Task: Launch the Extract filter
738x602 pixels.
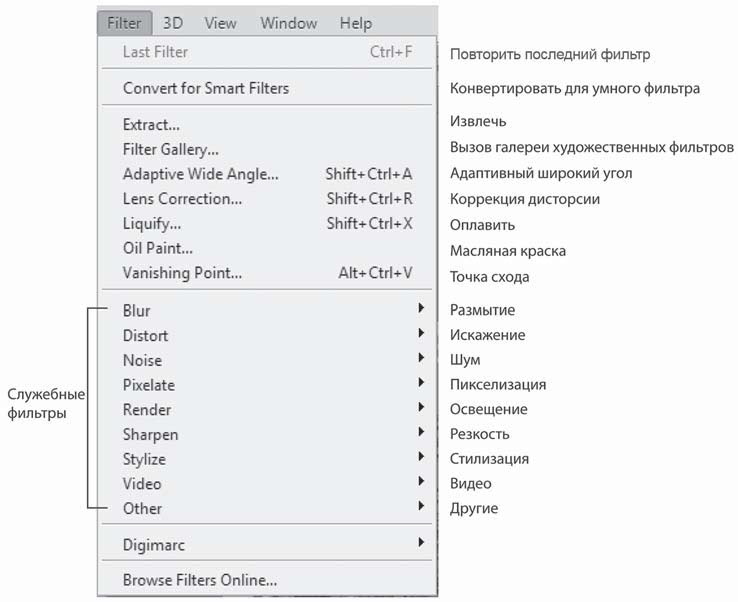Action: [x=151, y=125]
